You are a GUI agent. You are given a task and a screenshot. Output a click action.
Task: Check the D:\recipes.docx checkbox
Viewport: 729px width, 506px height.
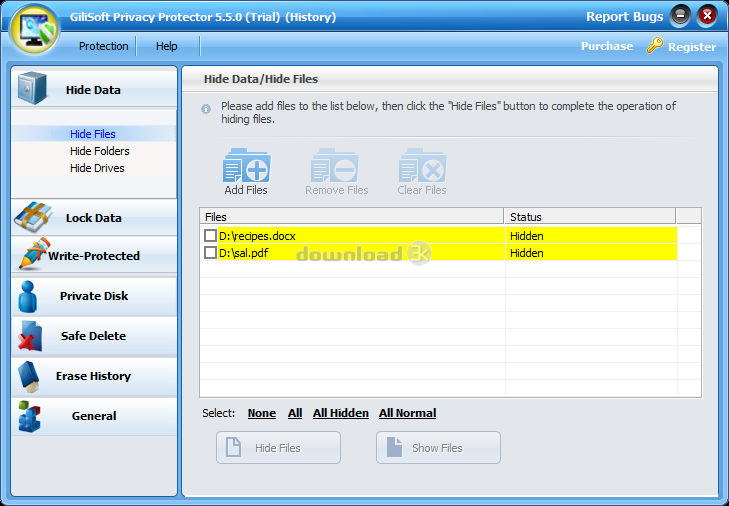point(210,236)
